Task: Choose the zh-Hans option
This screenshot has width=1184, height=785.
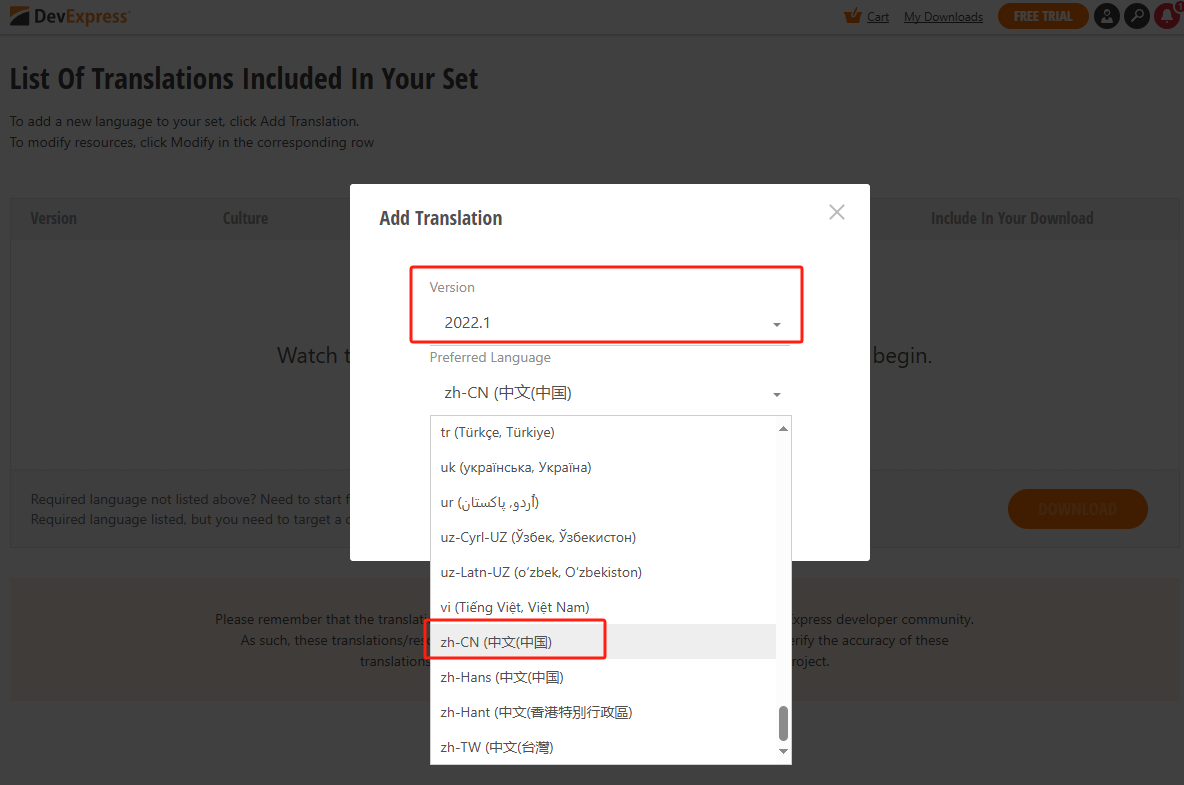Action: [502, 677]
